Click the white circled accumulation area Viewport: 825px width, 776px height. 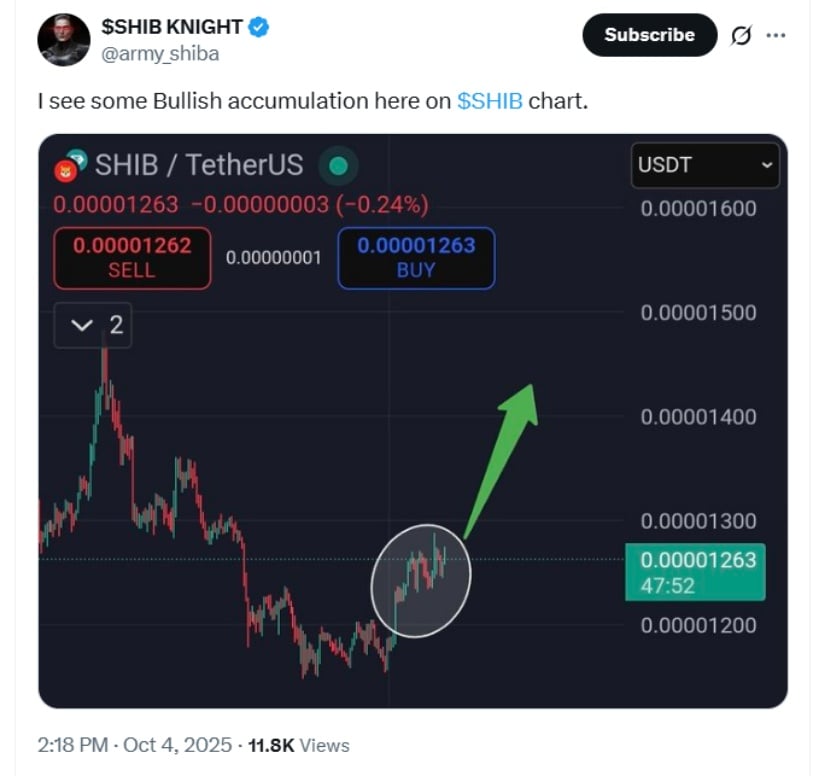pos(420,580)
